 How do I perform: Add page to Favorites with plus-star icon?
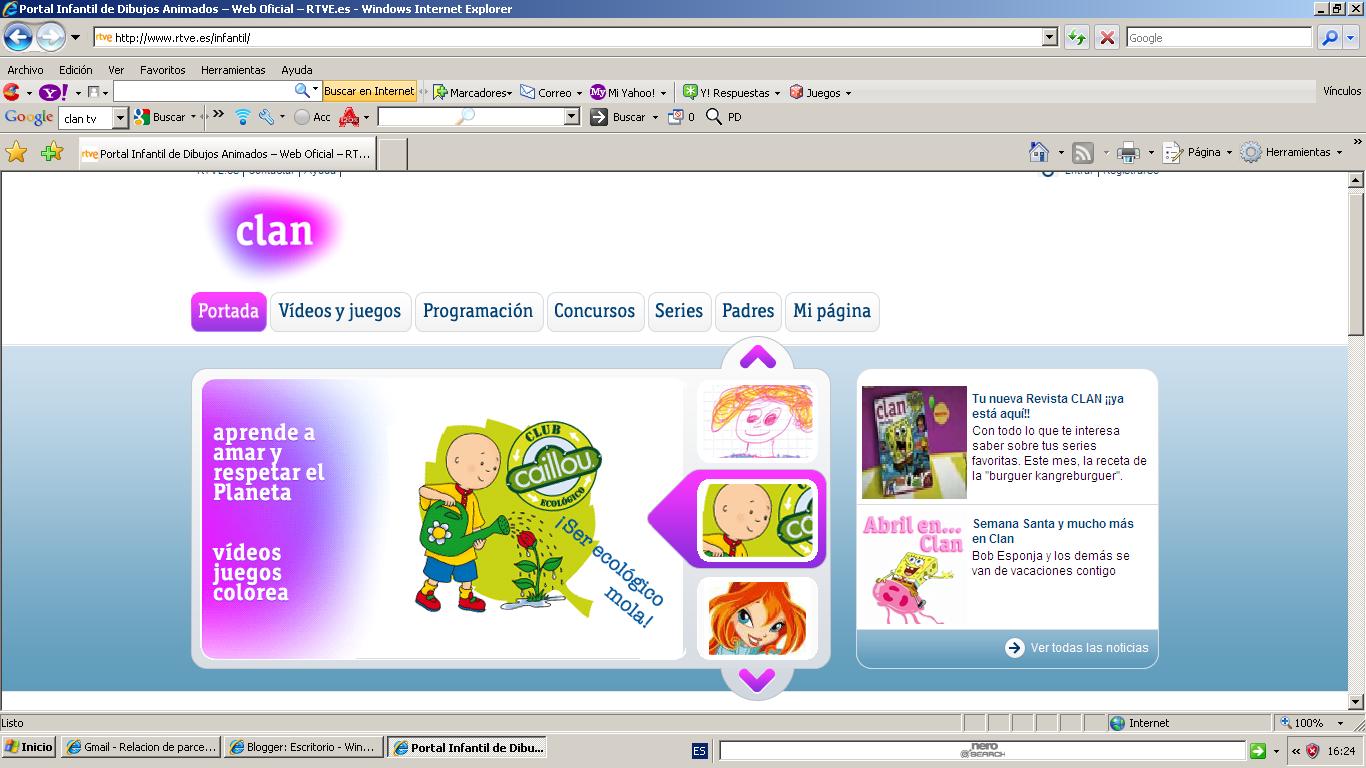(52, 152)
